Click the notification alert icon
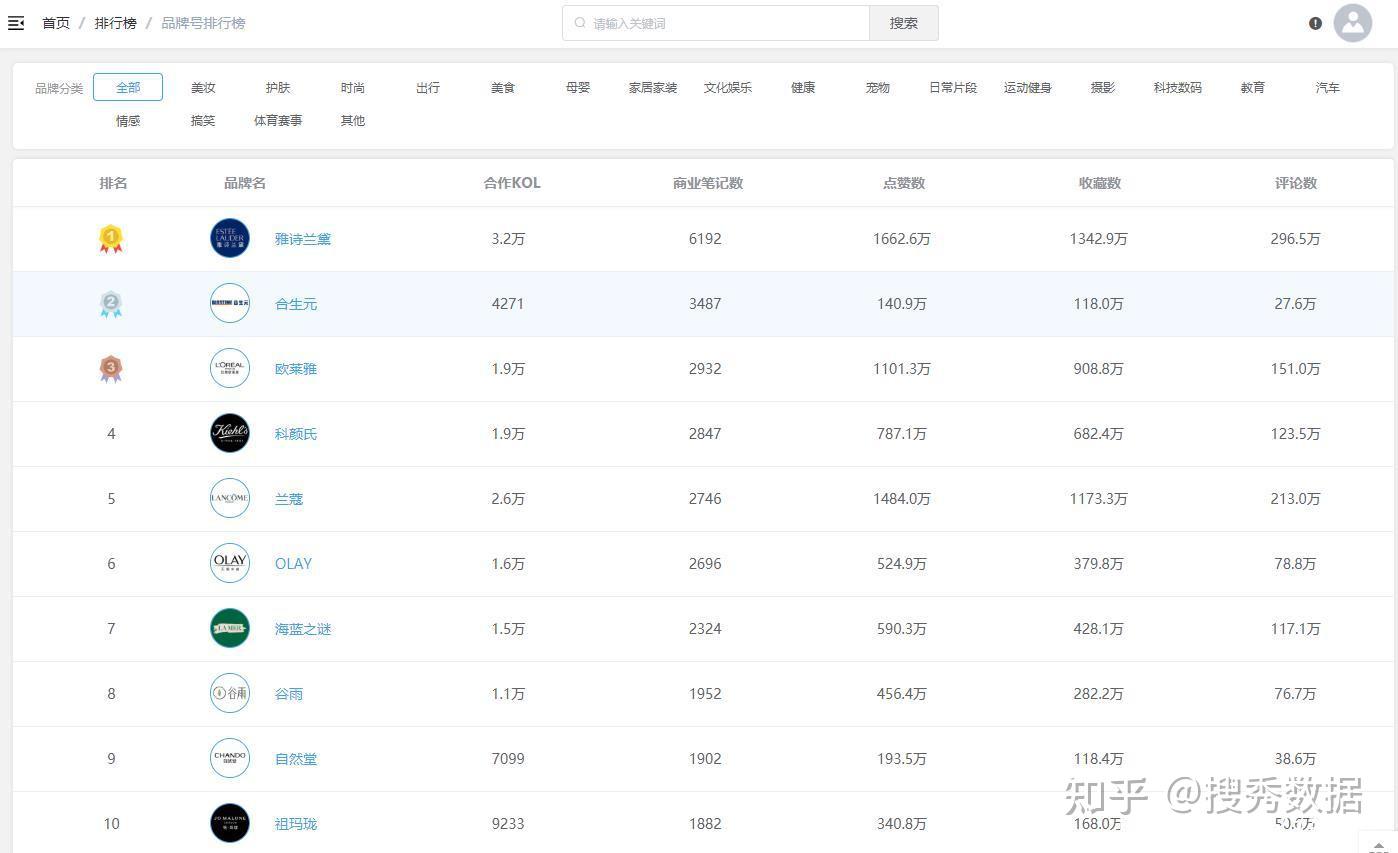1398x853 pixels. (1315, 23)
